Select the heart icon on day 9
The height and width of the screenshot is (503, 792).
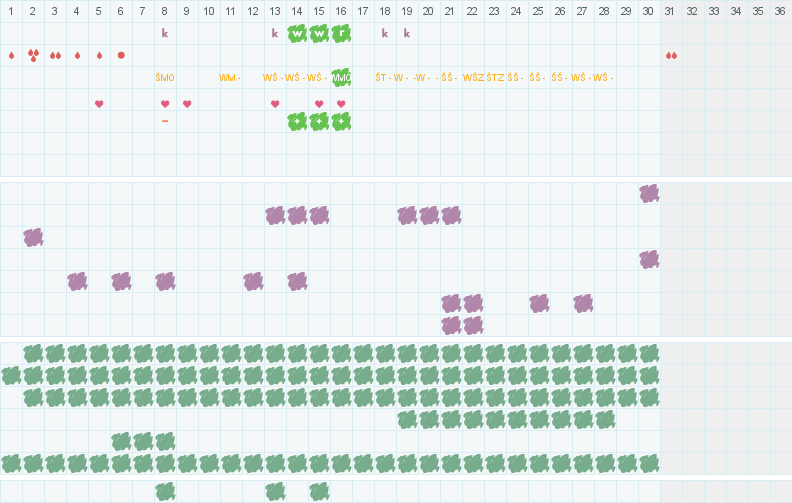187,104
